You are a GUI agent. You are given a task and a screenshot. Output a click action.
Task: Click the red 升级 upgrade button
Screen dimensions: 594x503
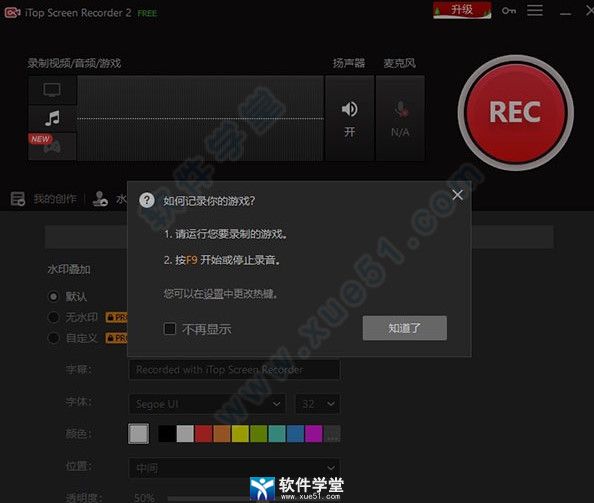pyautogui.click(x=462, y=10)
